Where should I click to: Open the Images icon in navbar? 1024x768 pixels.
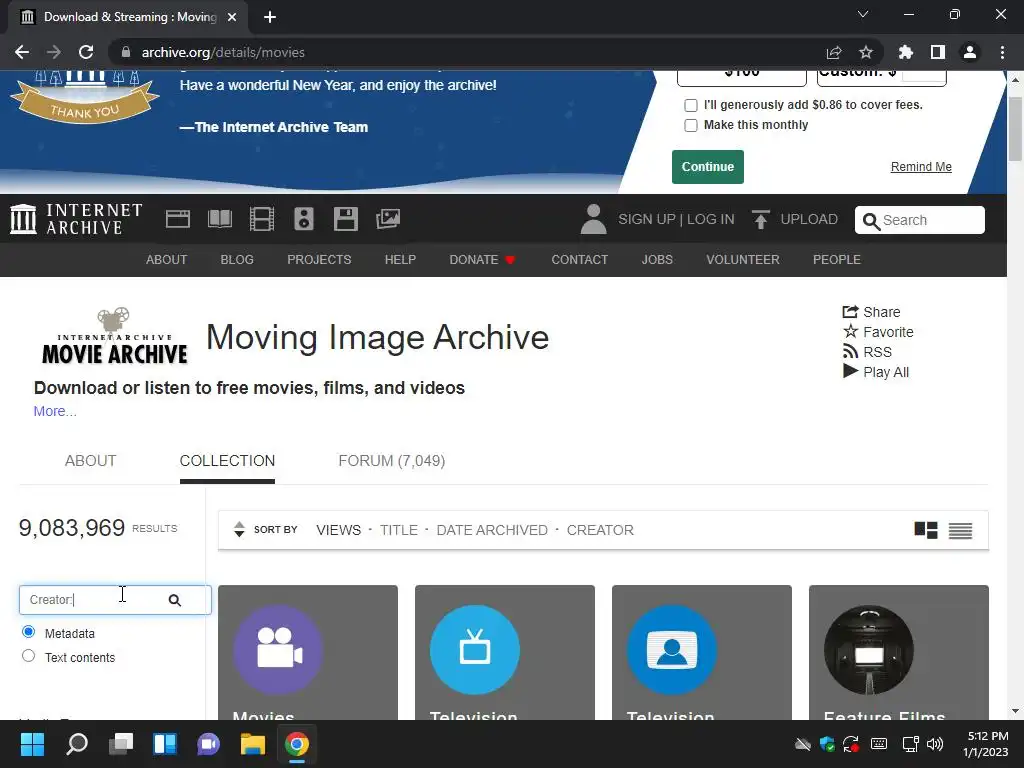click(388, 219)
